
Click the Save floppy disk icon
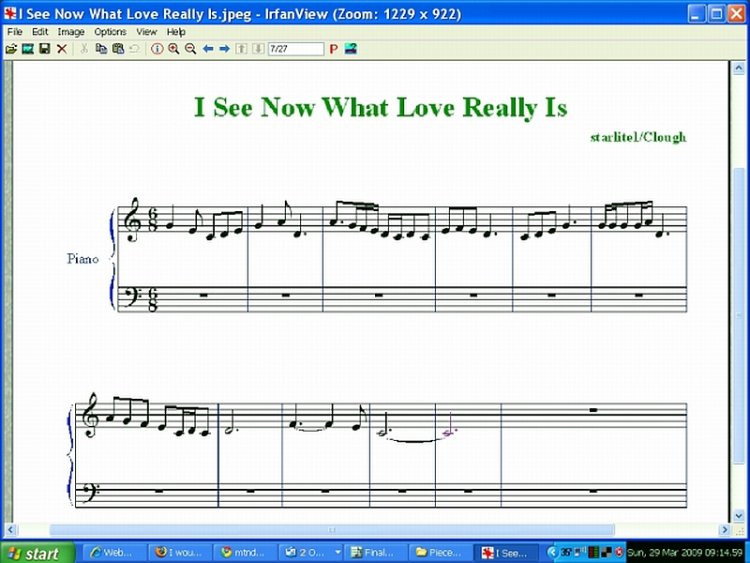(44, 48)
